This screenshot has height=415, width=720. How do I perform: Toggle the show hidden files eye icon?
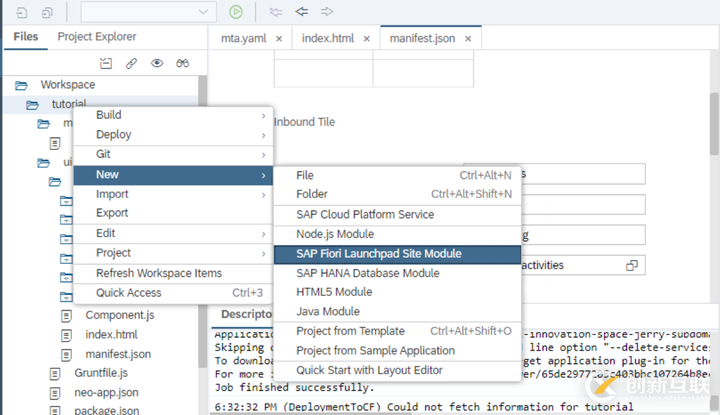(157, 63)
